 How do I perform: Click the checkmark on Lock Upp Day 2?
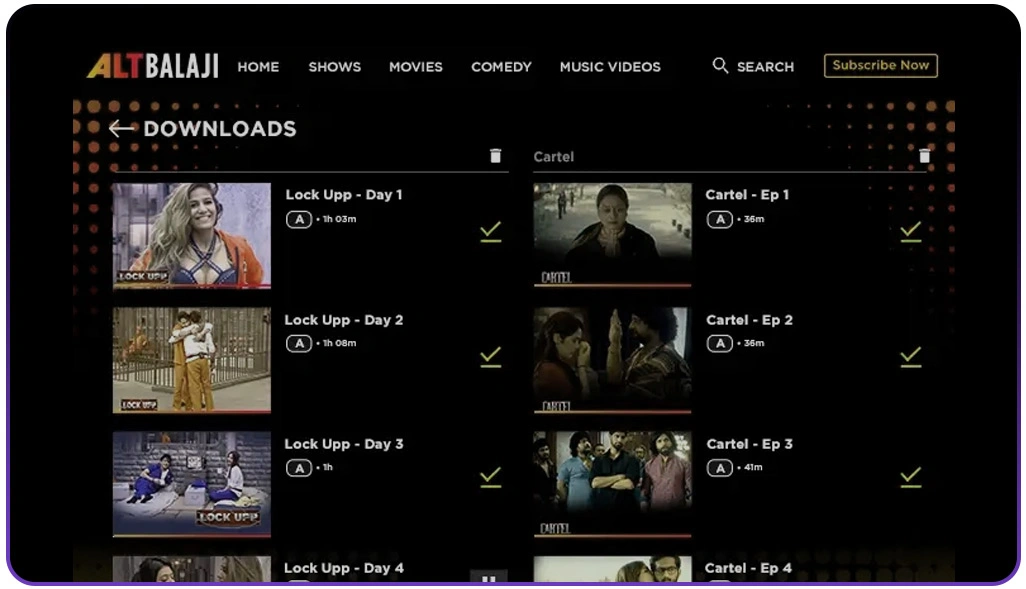point(490,356)
